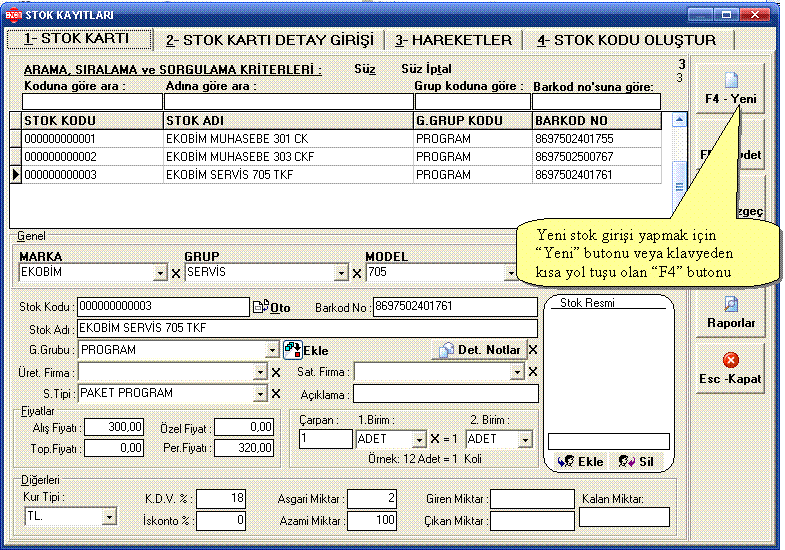Expand the GRUP dropdown
785x550 pixels.
coord(341,273)
